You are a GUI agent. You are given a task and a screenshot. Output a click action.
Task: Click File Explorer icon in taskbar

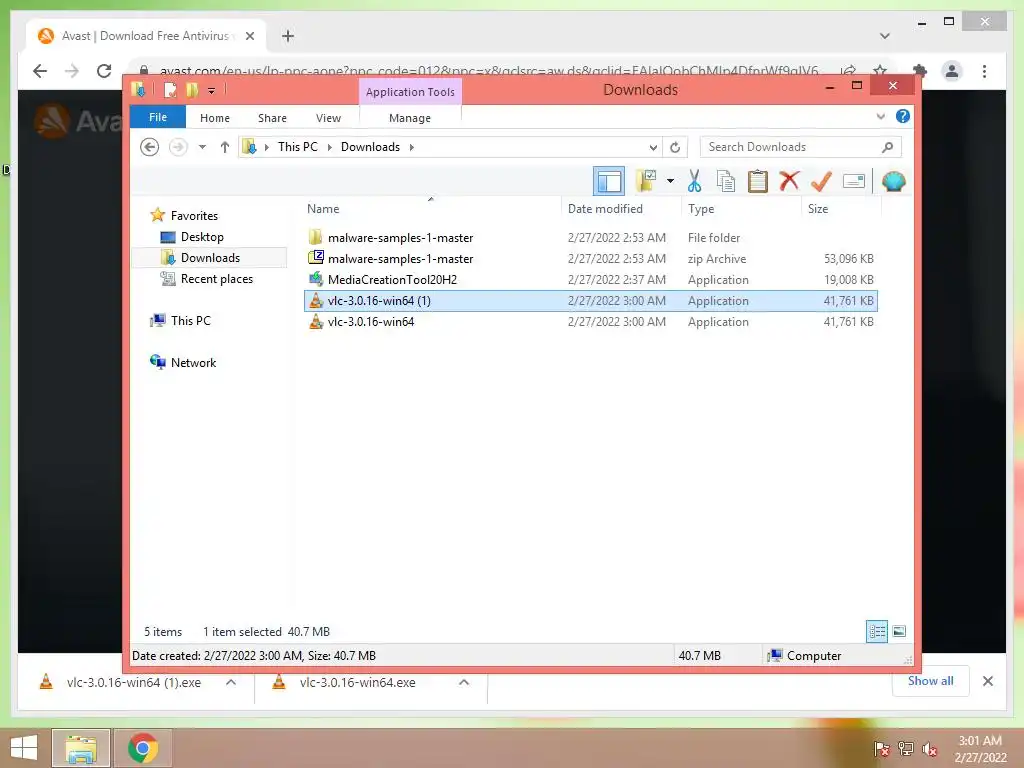tap(80, 748)
